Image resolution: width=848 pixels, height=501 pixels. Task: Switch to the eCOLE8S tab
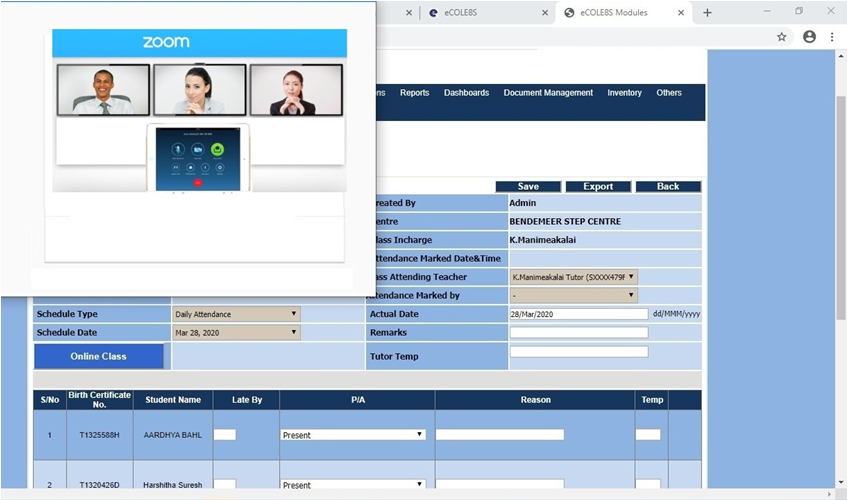point(487,12)
